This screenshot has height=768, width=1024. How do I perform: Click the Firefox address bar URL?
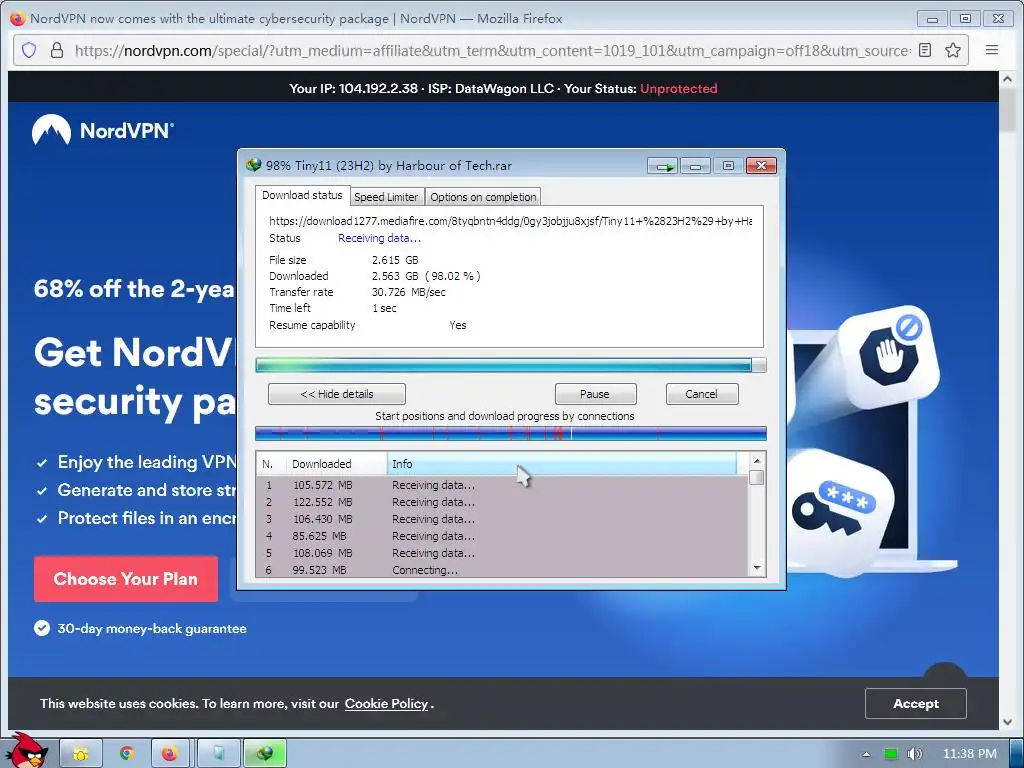tap(492, 50)
